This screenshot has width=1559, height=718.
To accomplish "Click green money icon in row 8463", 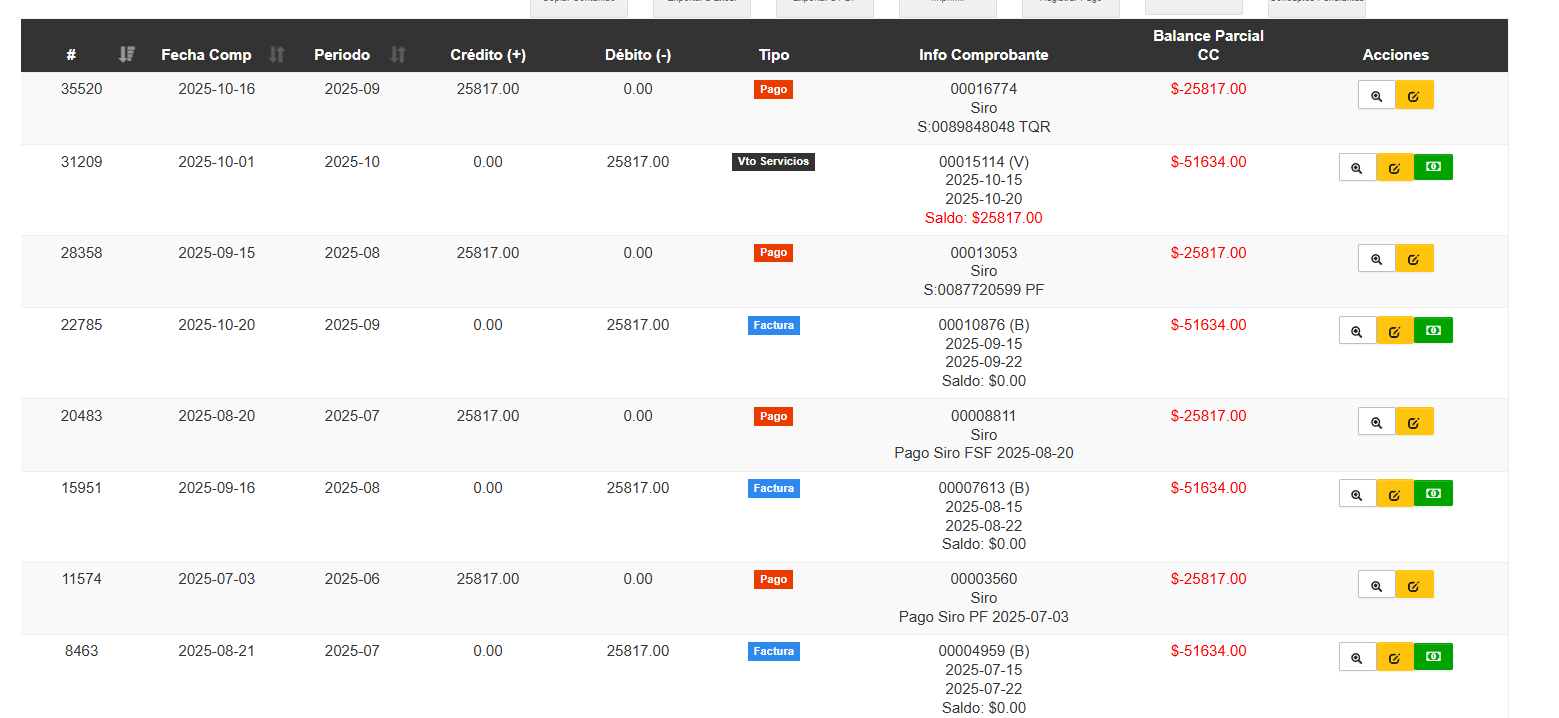I will click(x=1433, y=656).
